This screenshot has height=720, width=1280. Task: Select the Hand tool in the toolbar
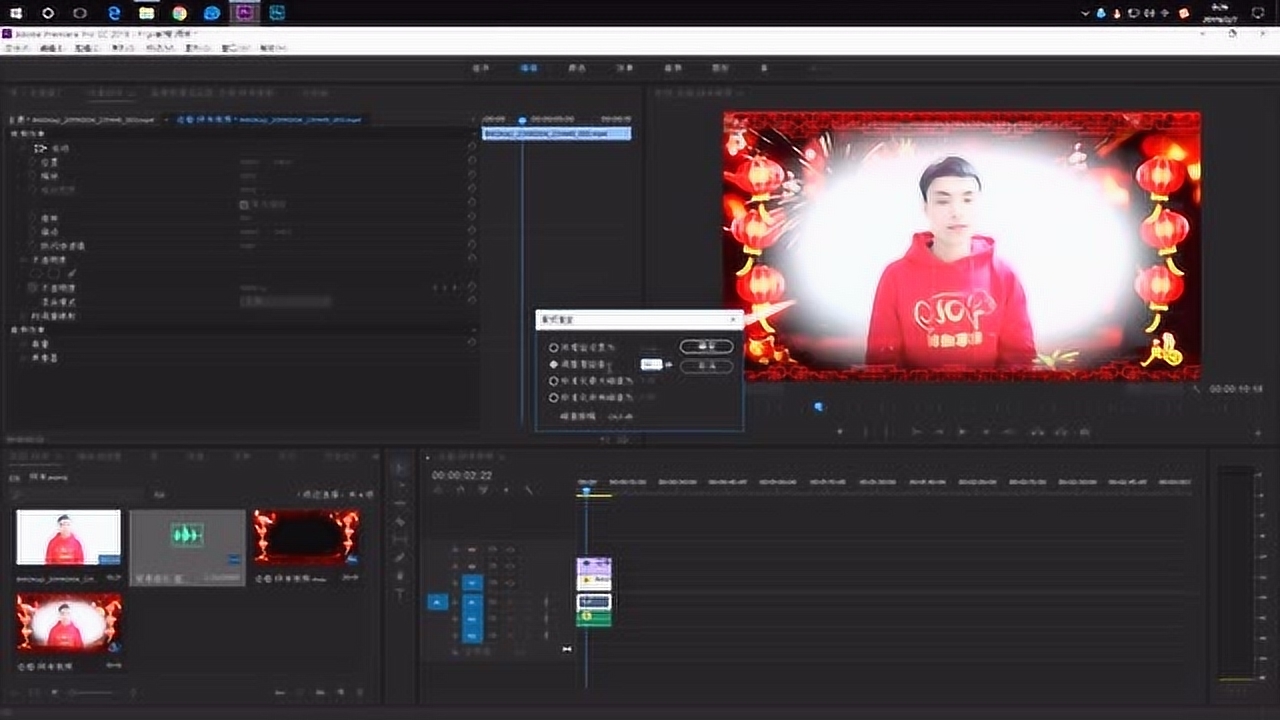point(400,576)
